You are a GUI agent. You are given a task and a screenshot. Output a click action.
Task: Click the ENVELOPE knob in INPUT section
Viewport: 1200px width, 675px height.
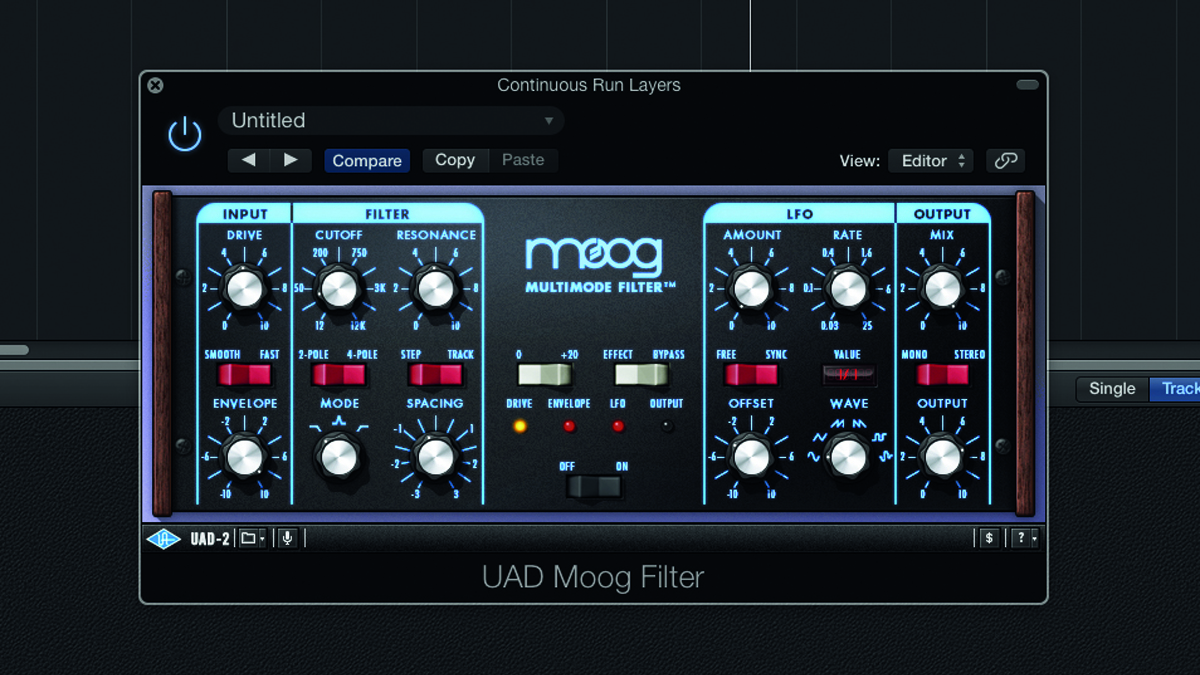(244, 456)
